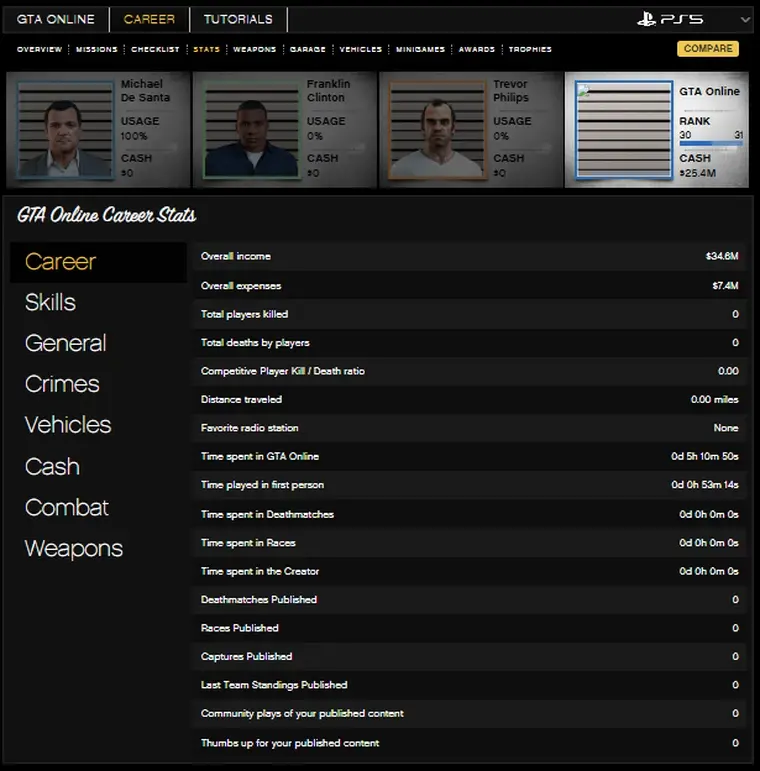
Task: Click the 0.00 miles value
Action: 714,399
